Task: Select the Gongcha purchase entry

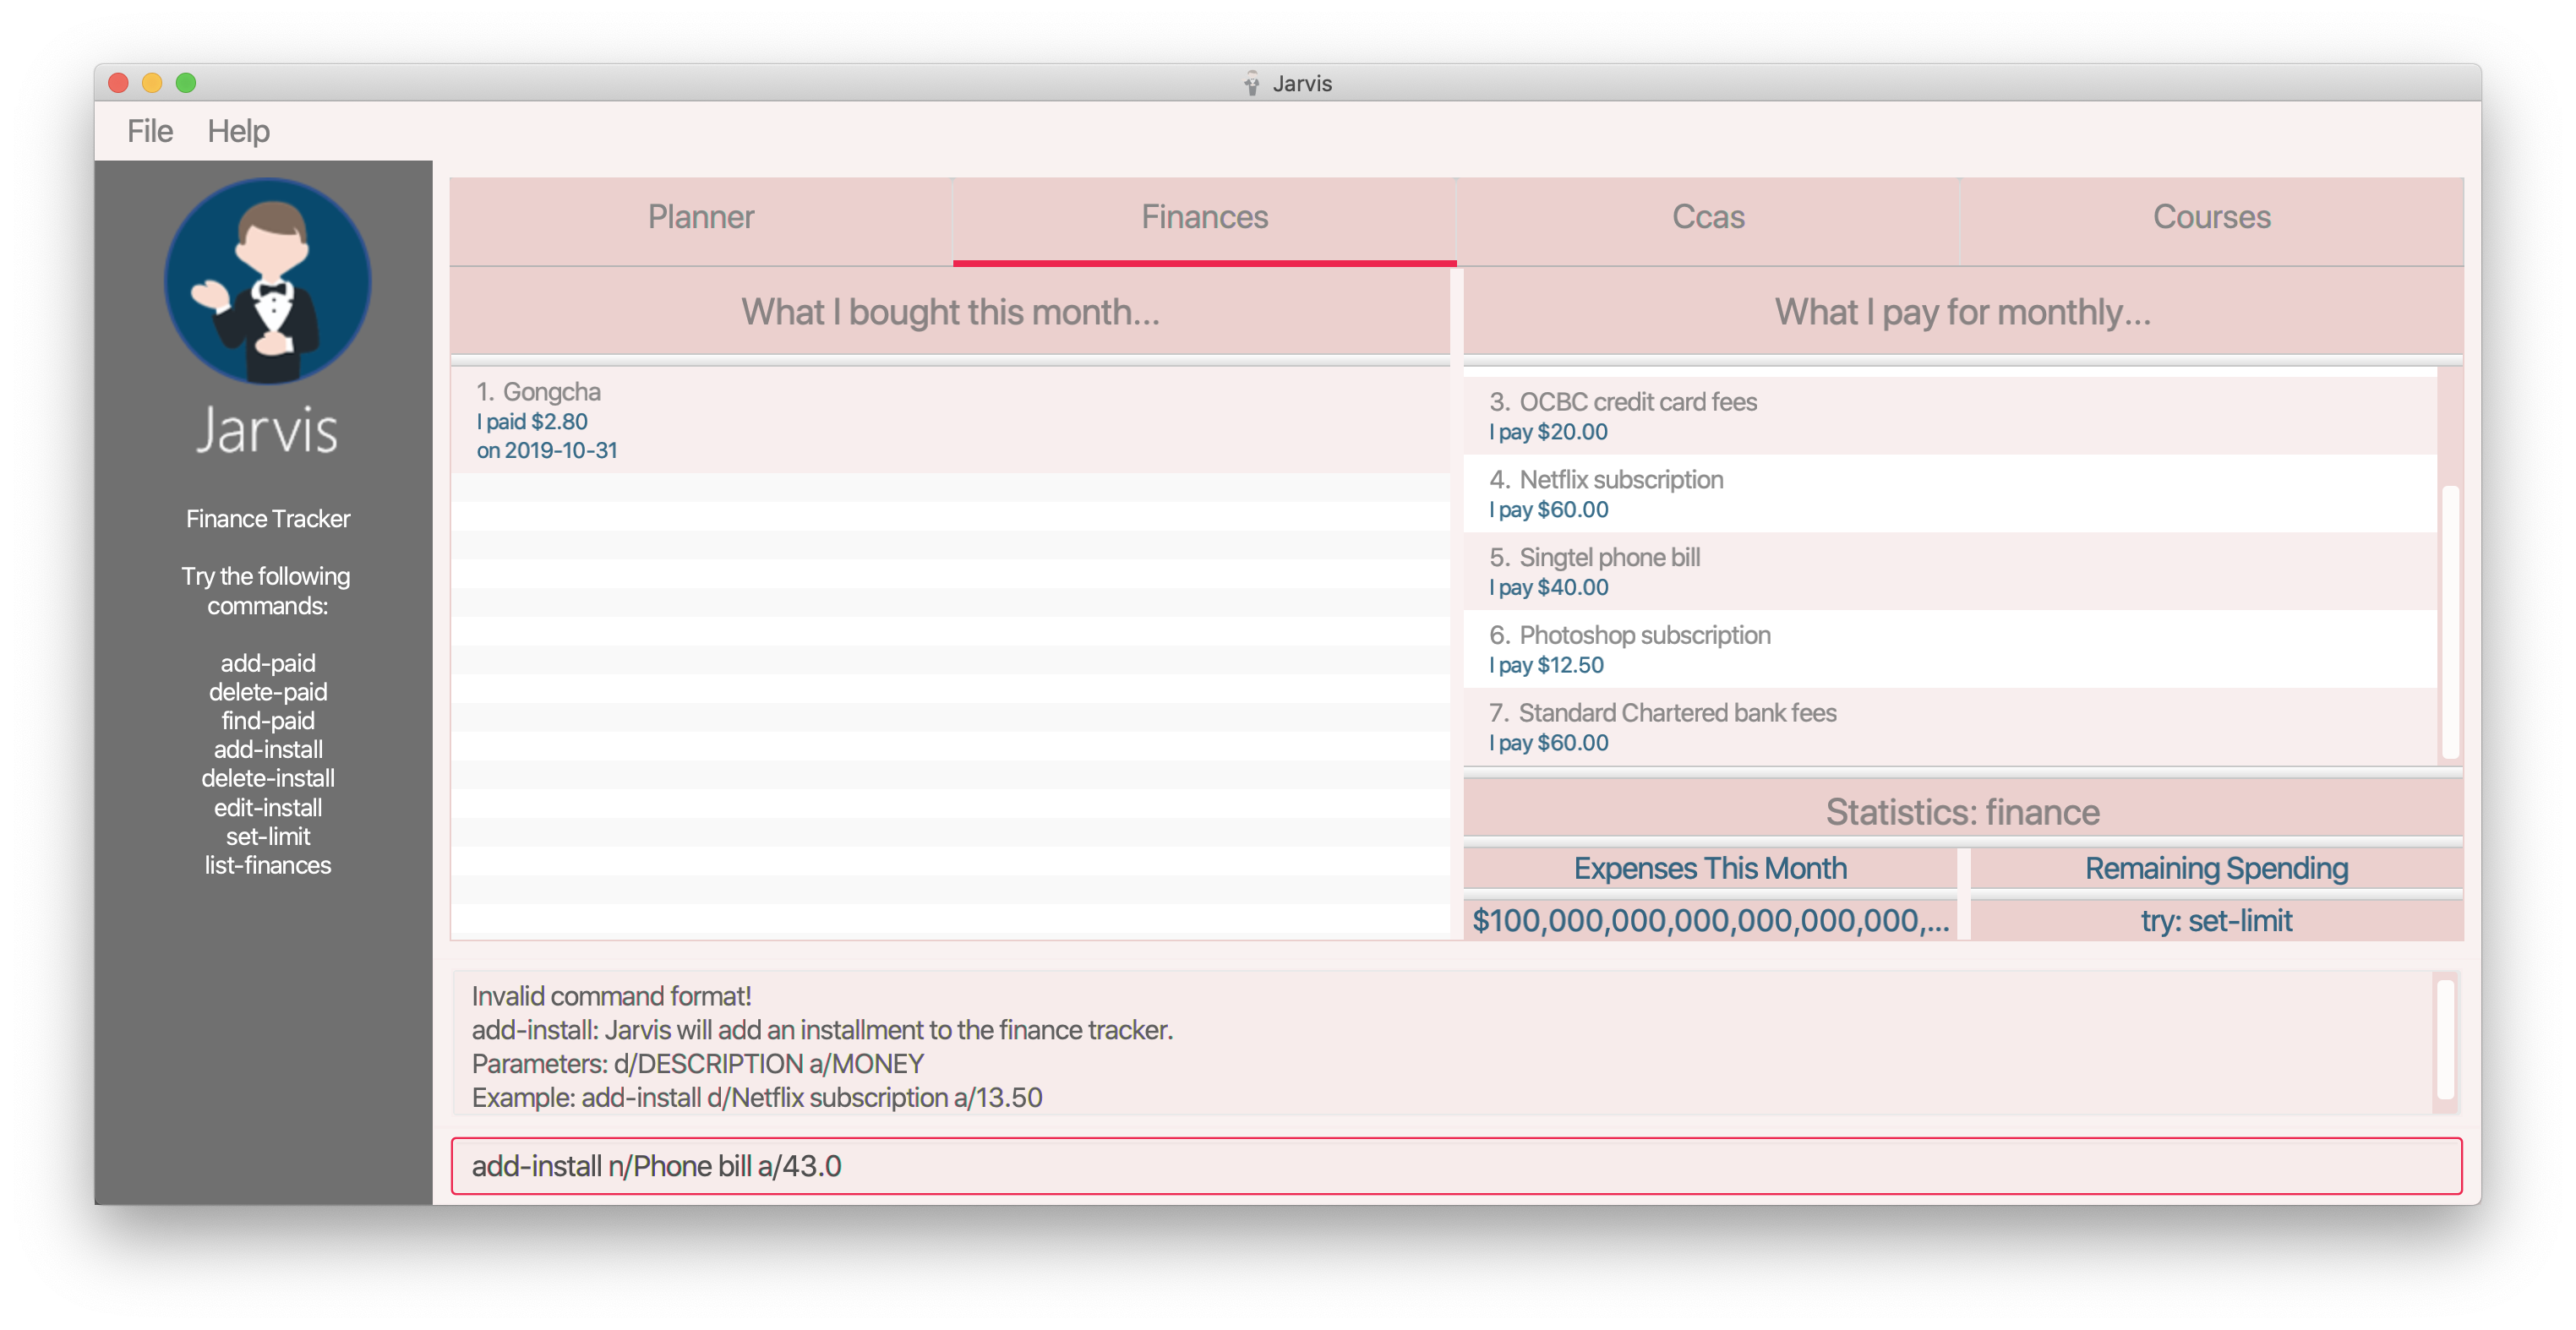Action: pyautogui.click(x=948, y=420)
